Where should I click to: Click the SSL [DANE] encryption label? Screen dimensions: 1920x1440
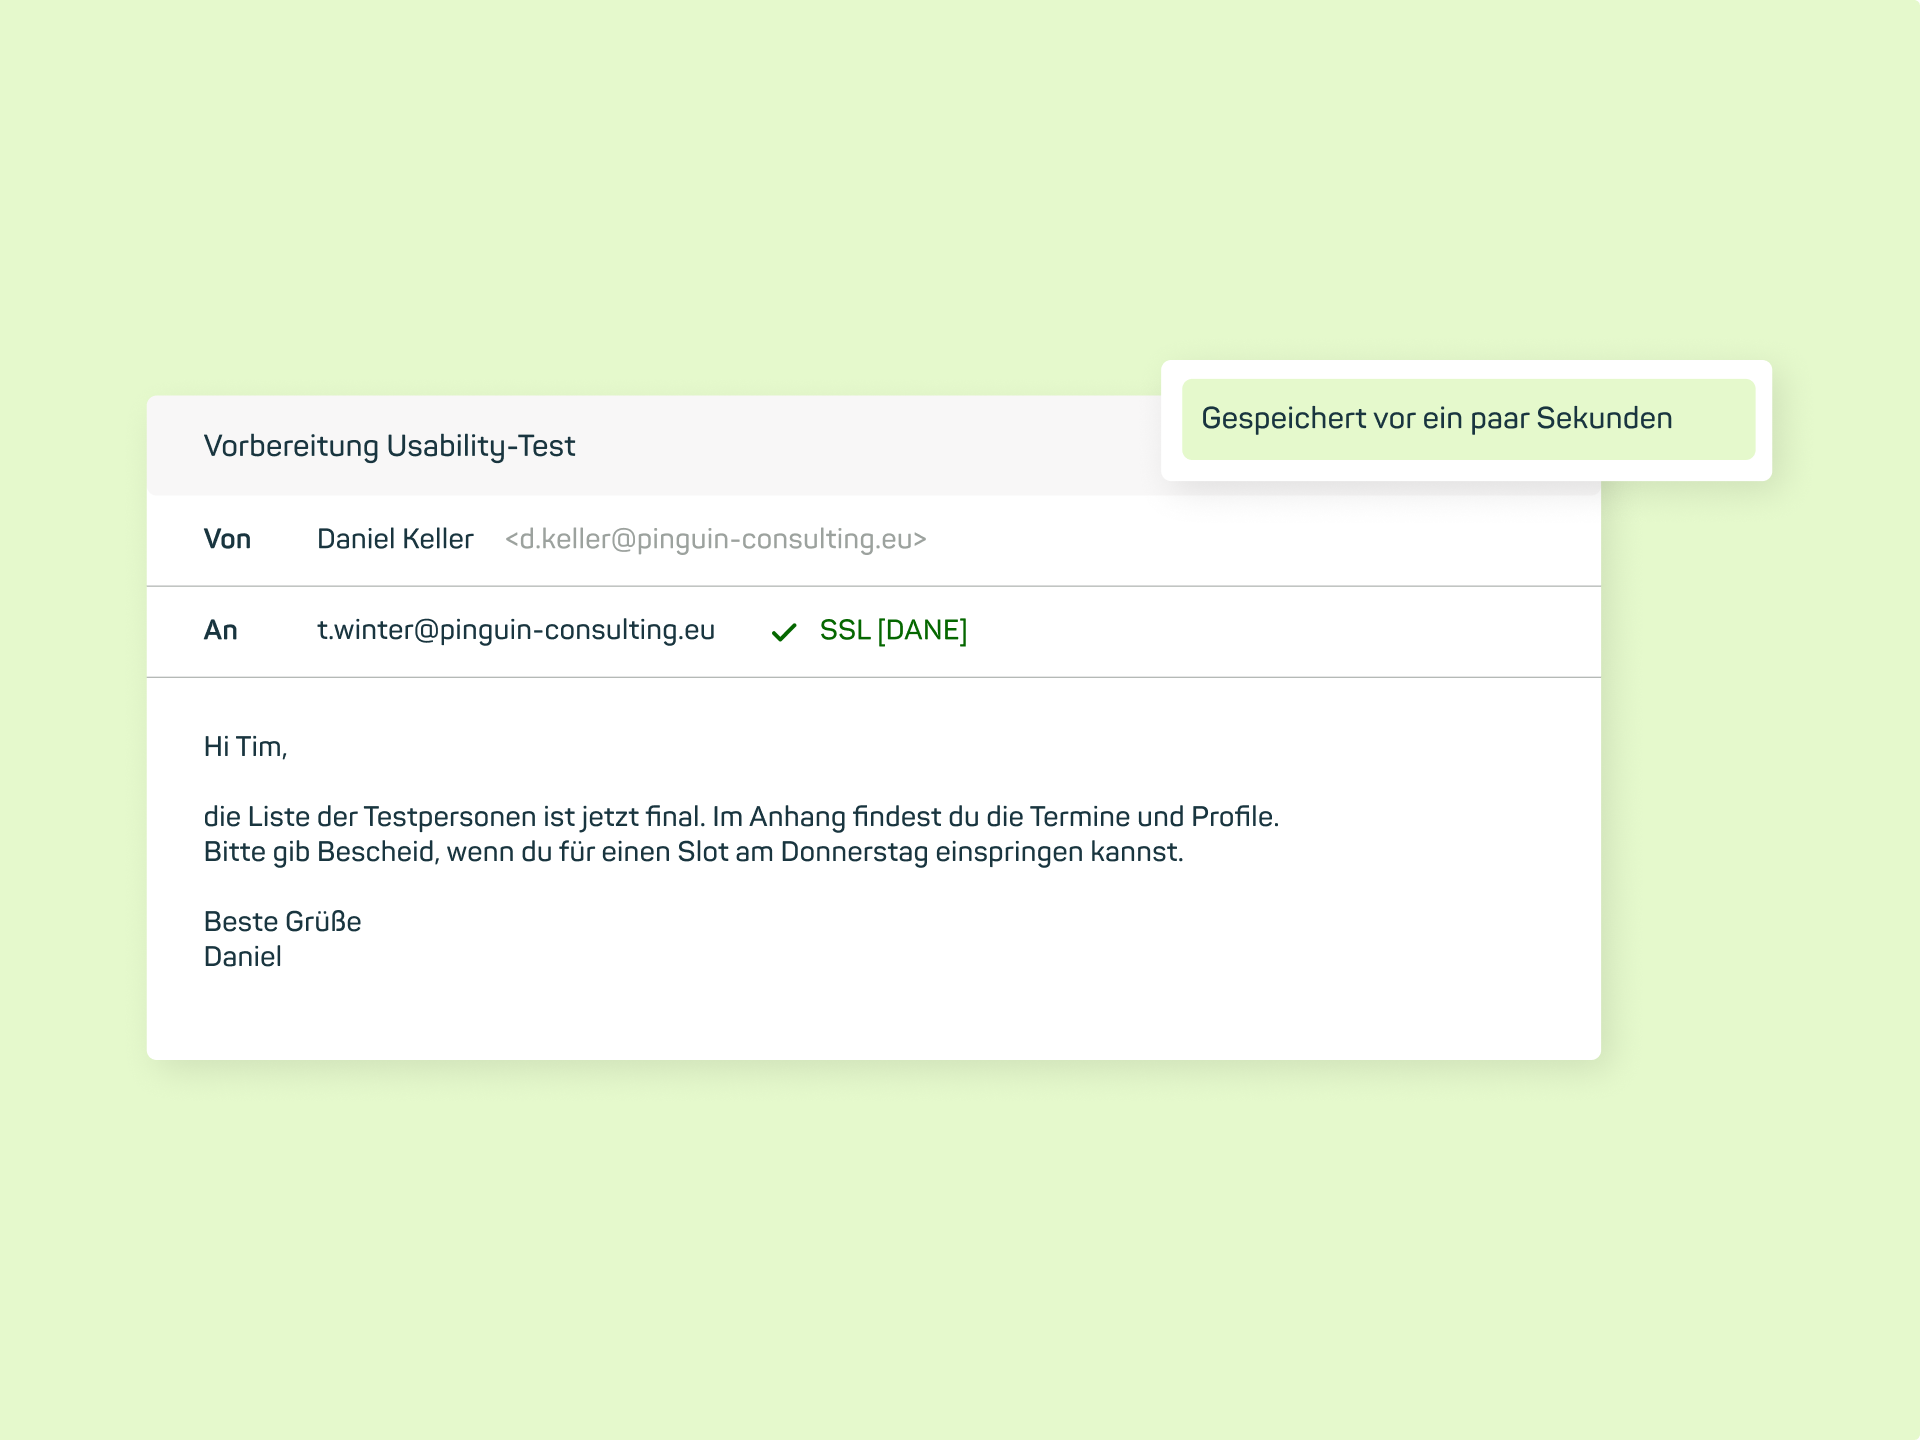(893, 630)
